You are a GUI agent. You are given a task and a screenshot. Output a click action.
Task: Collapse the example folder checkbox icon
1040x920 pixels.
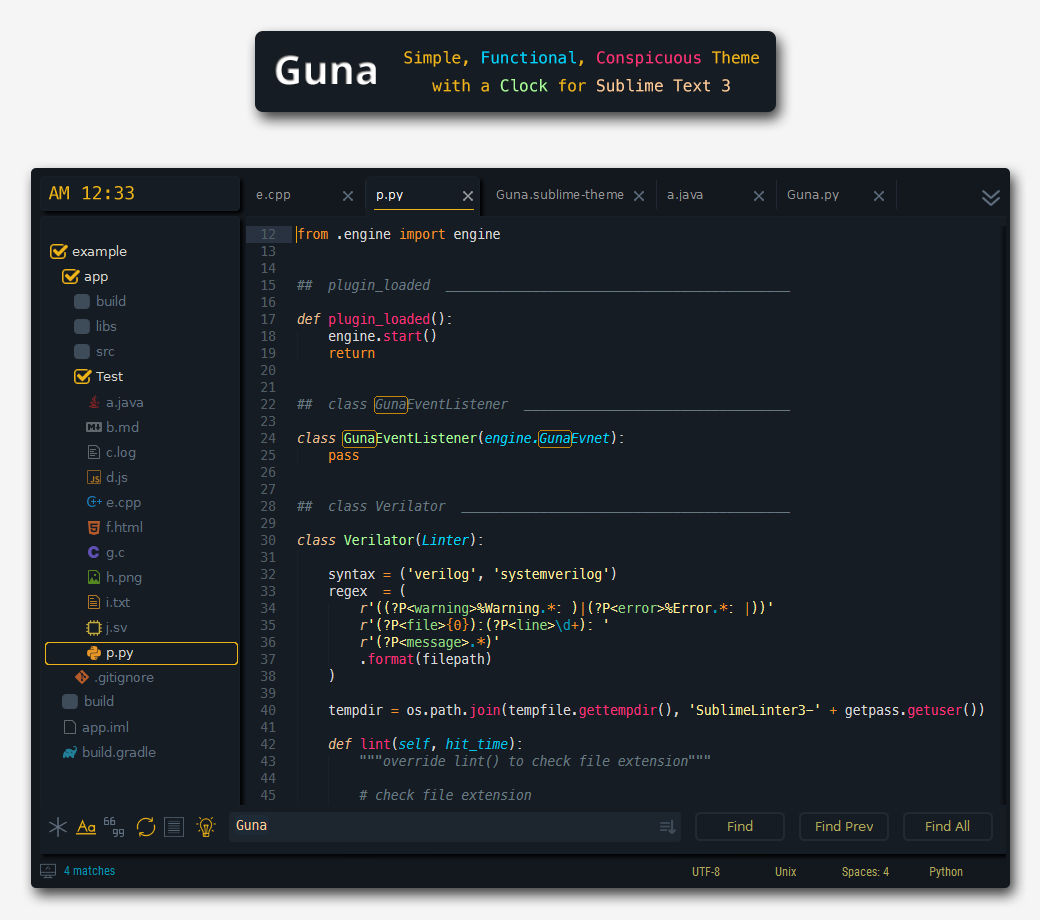tap(58, 251)
